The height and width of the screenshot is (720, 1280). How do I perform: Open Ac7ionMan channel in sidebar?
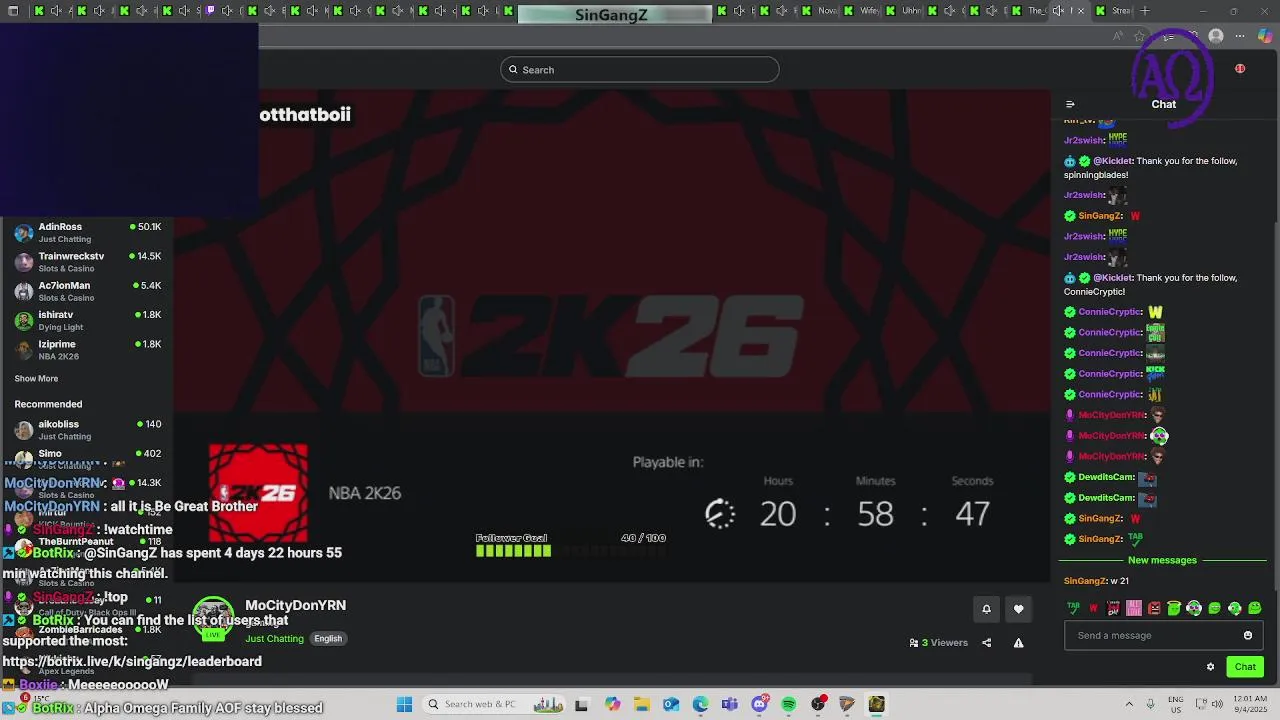87,291
